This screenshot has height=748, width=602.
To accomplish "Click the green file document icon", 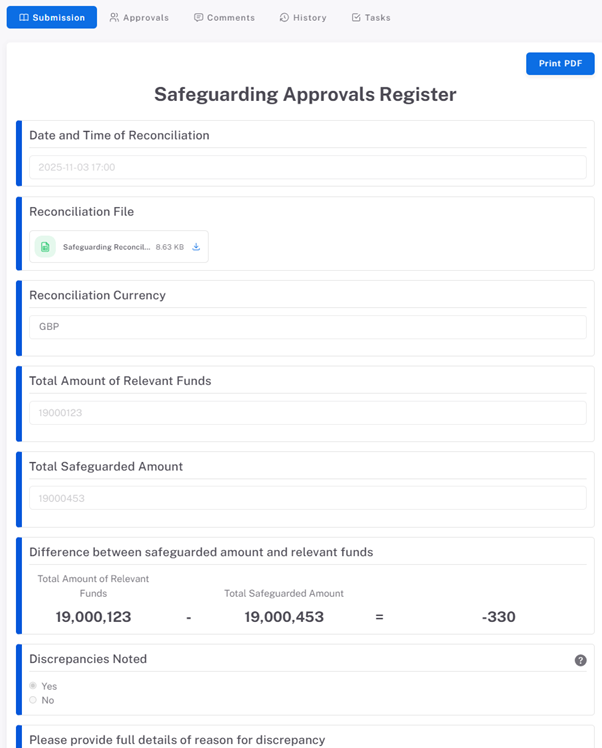I will [x=45, y=247].
